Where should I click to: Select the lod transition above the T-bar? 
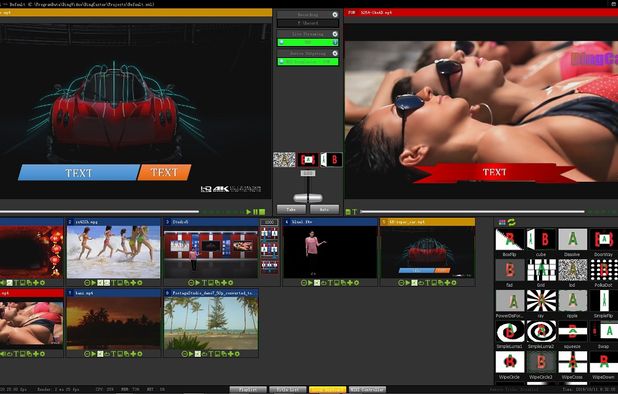coord(284,160)
